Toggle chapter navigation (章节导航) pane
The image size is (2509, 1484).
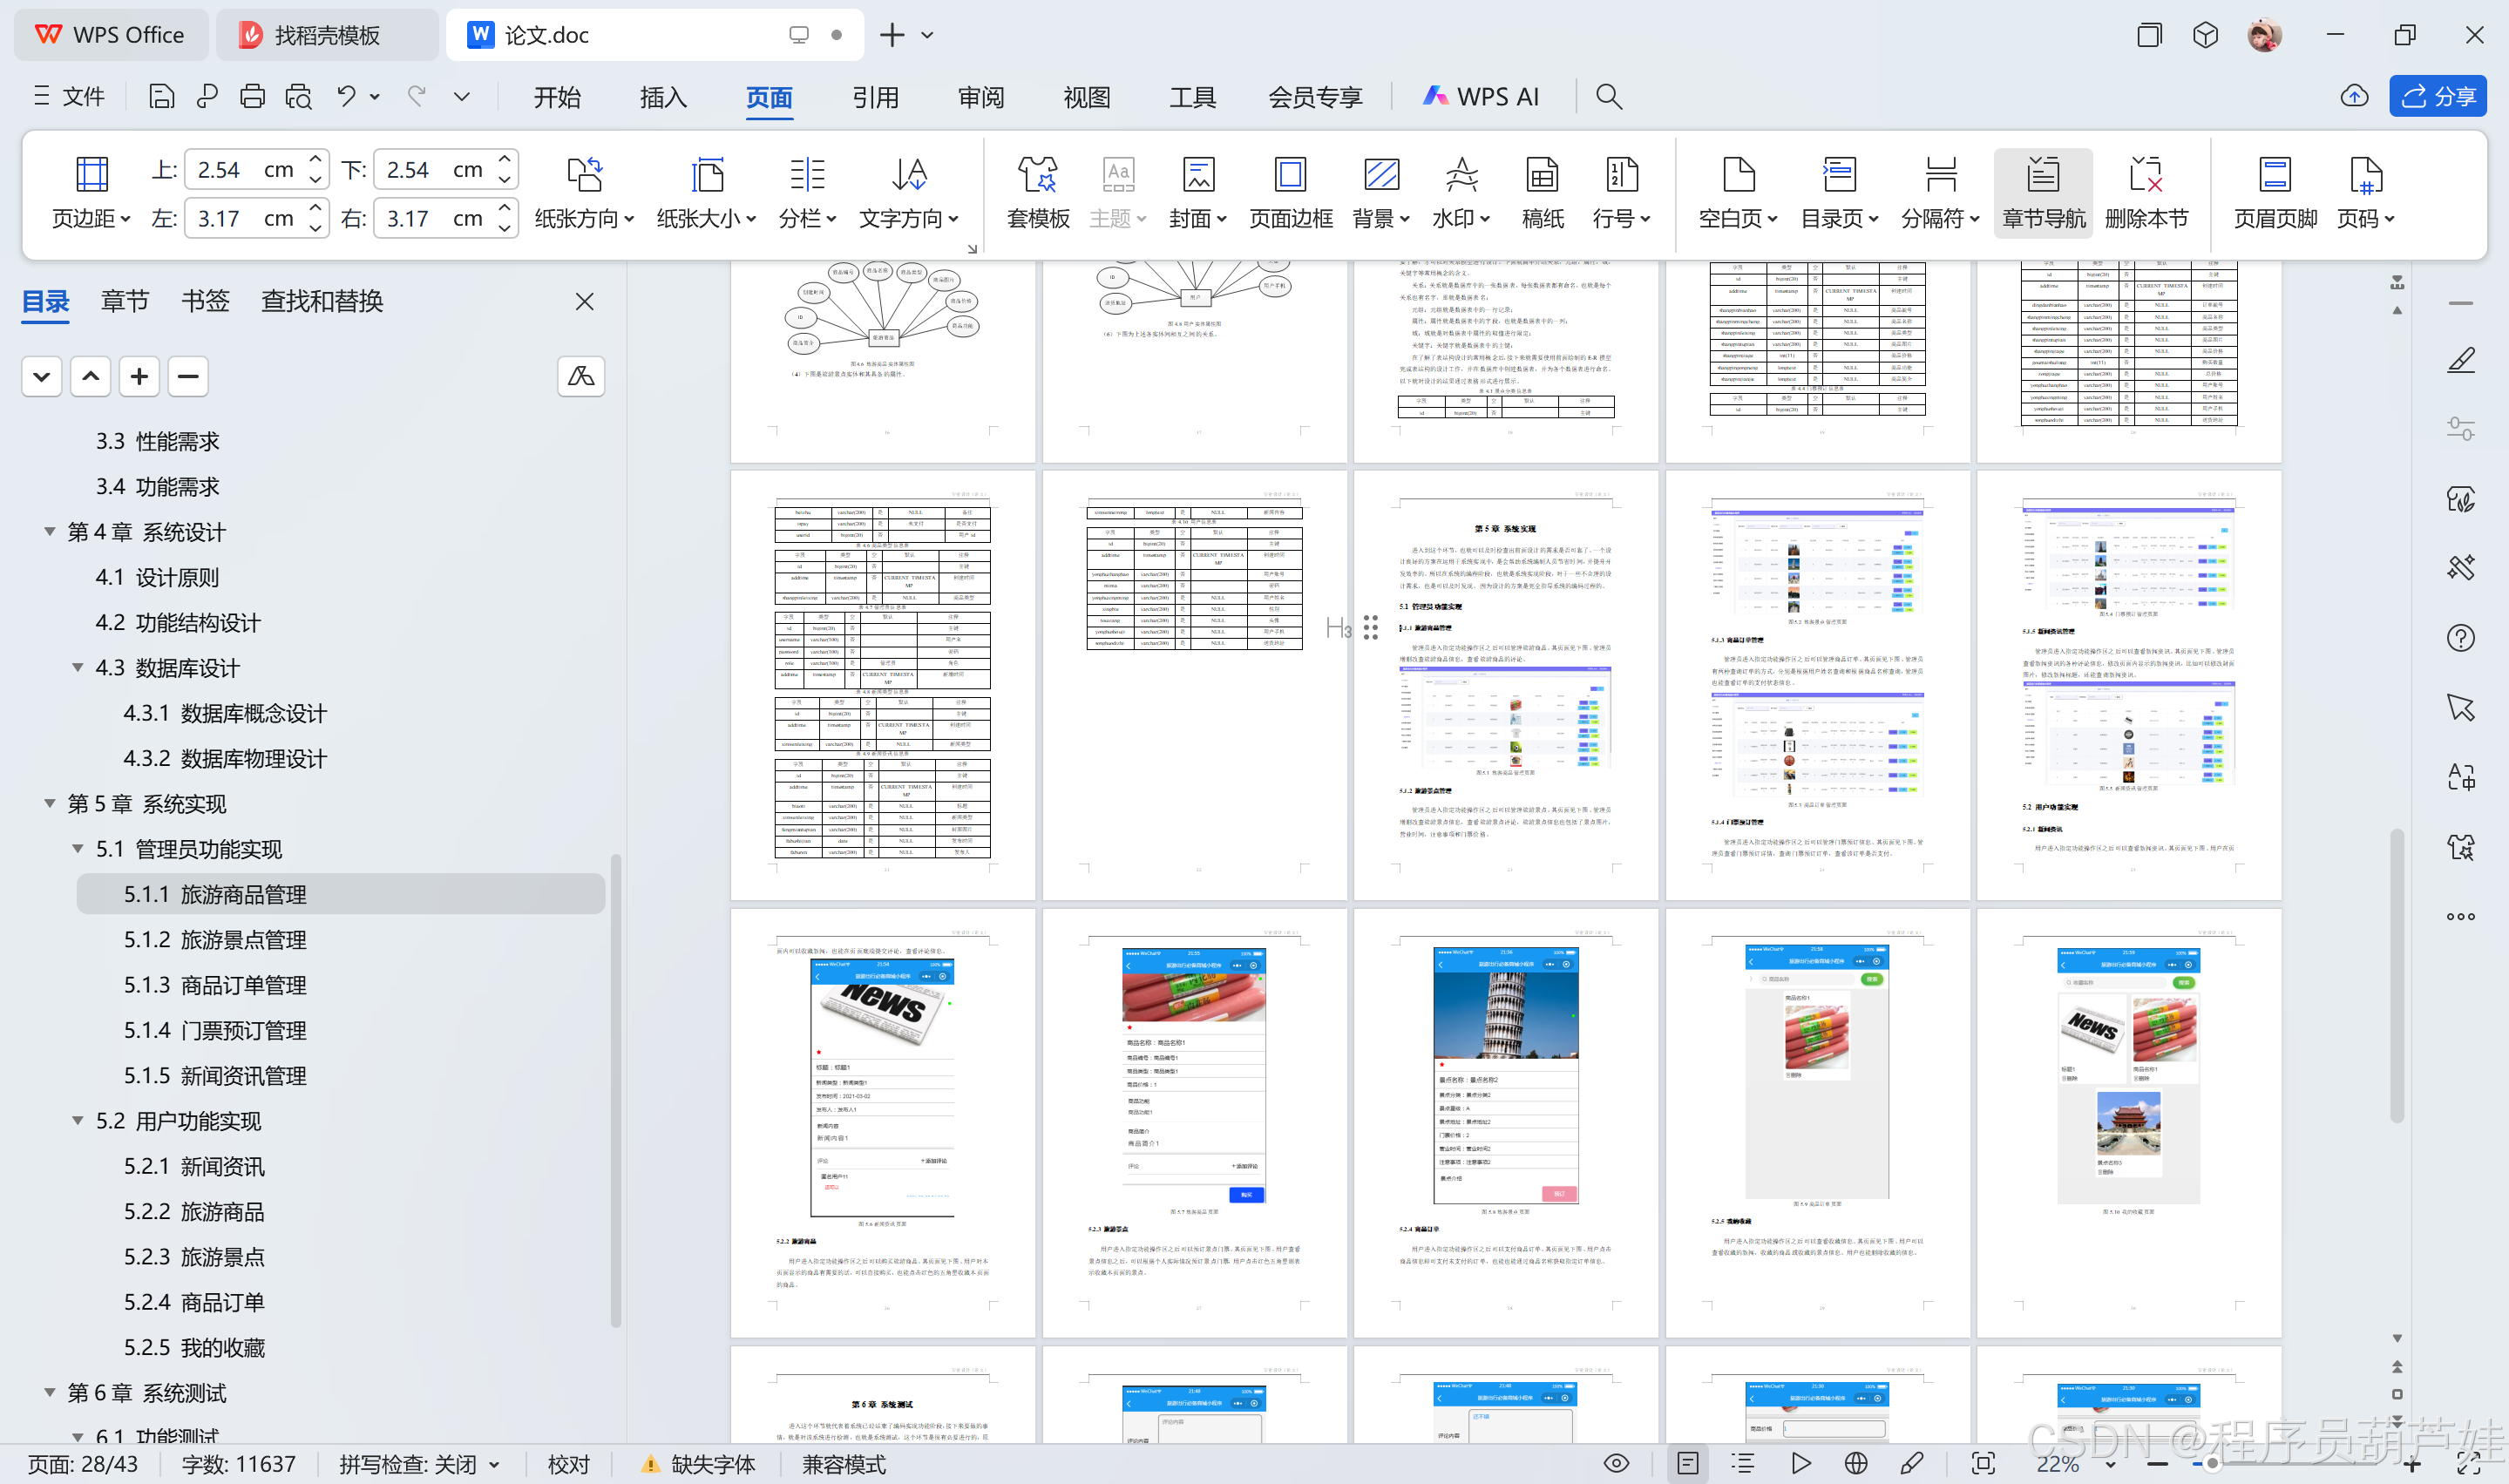[2043, 192]
